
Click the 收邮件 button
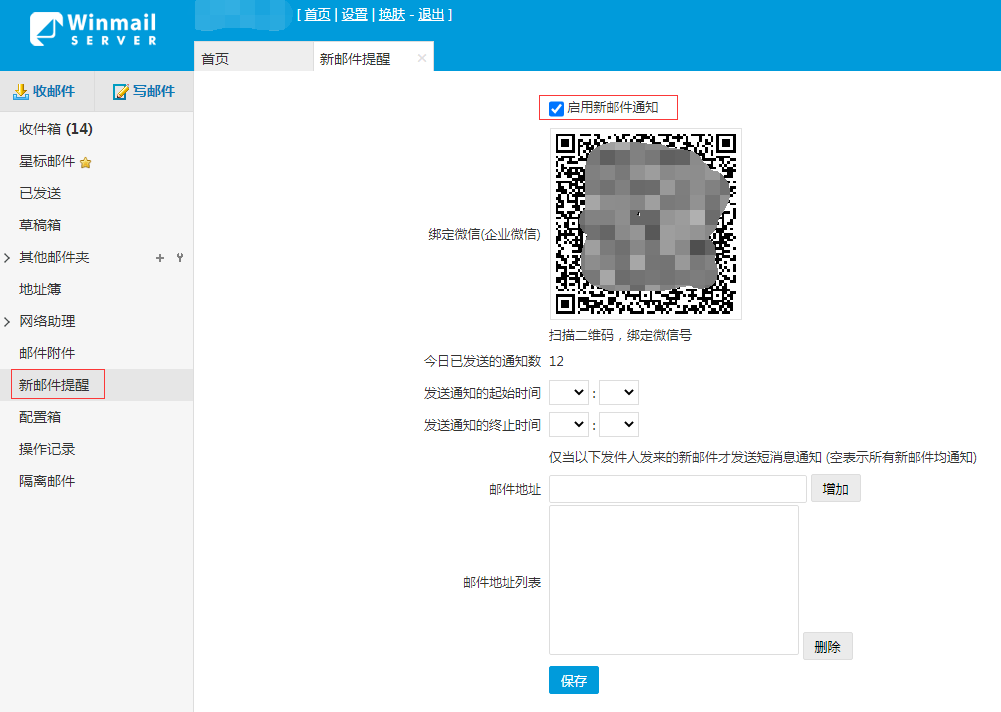47,91
